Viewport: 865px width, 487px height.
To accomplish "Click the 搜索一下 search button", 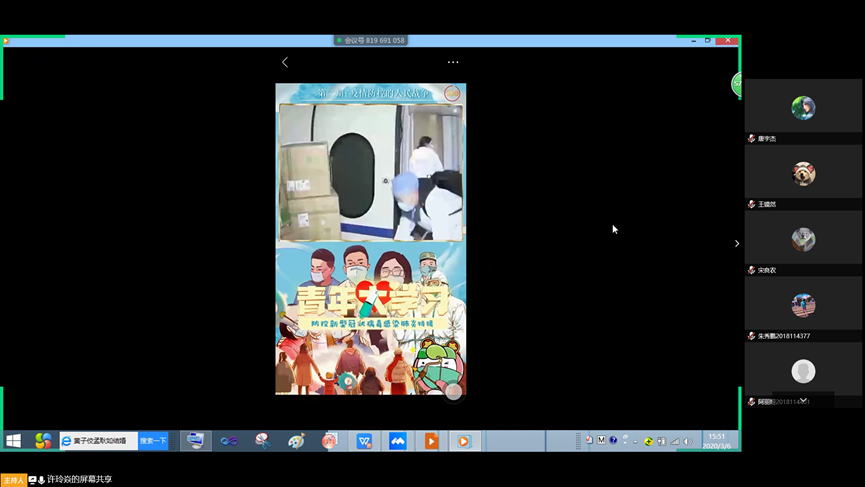I will pyautogui.click(x=153, y=441).
